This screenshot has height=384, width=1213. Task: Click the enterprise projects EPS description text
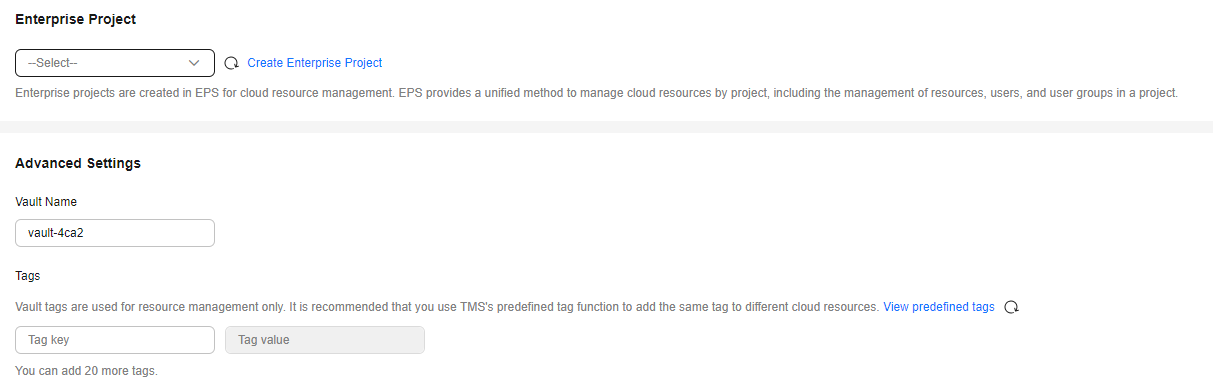pos(597,93)
